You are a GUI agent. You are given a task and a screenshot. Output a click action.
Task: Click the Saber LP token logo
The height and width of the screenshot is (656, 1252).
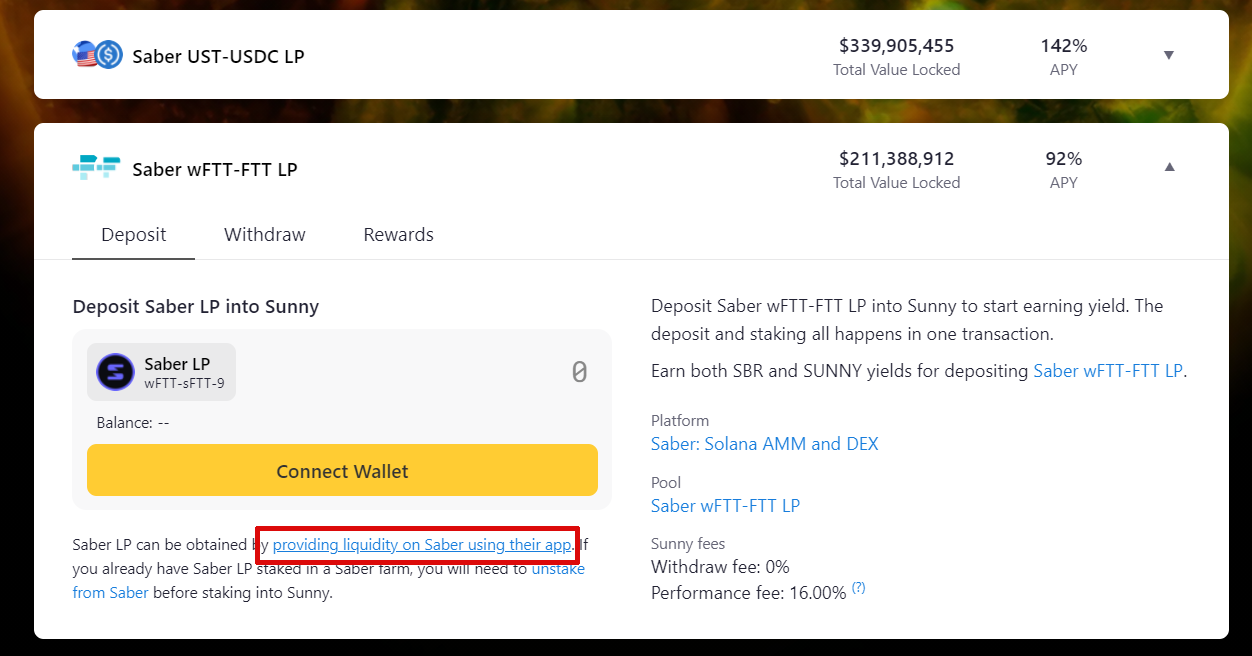coord(115,373)
